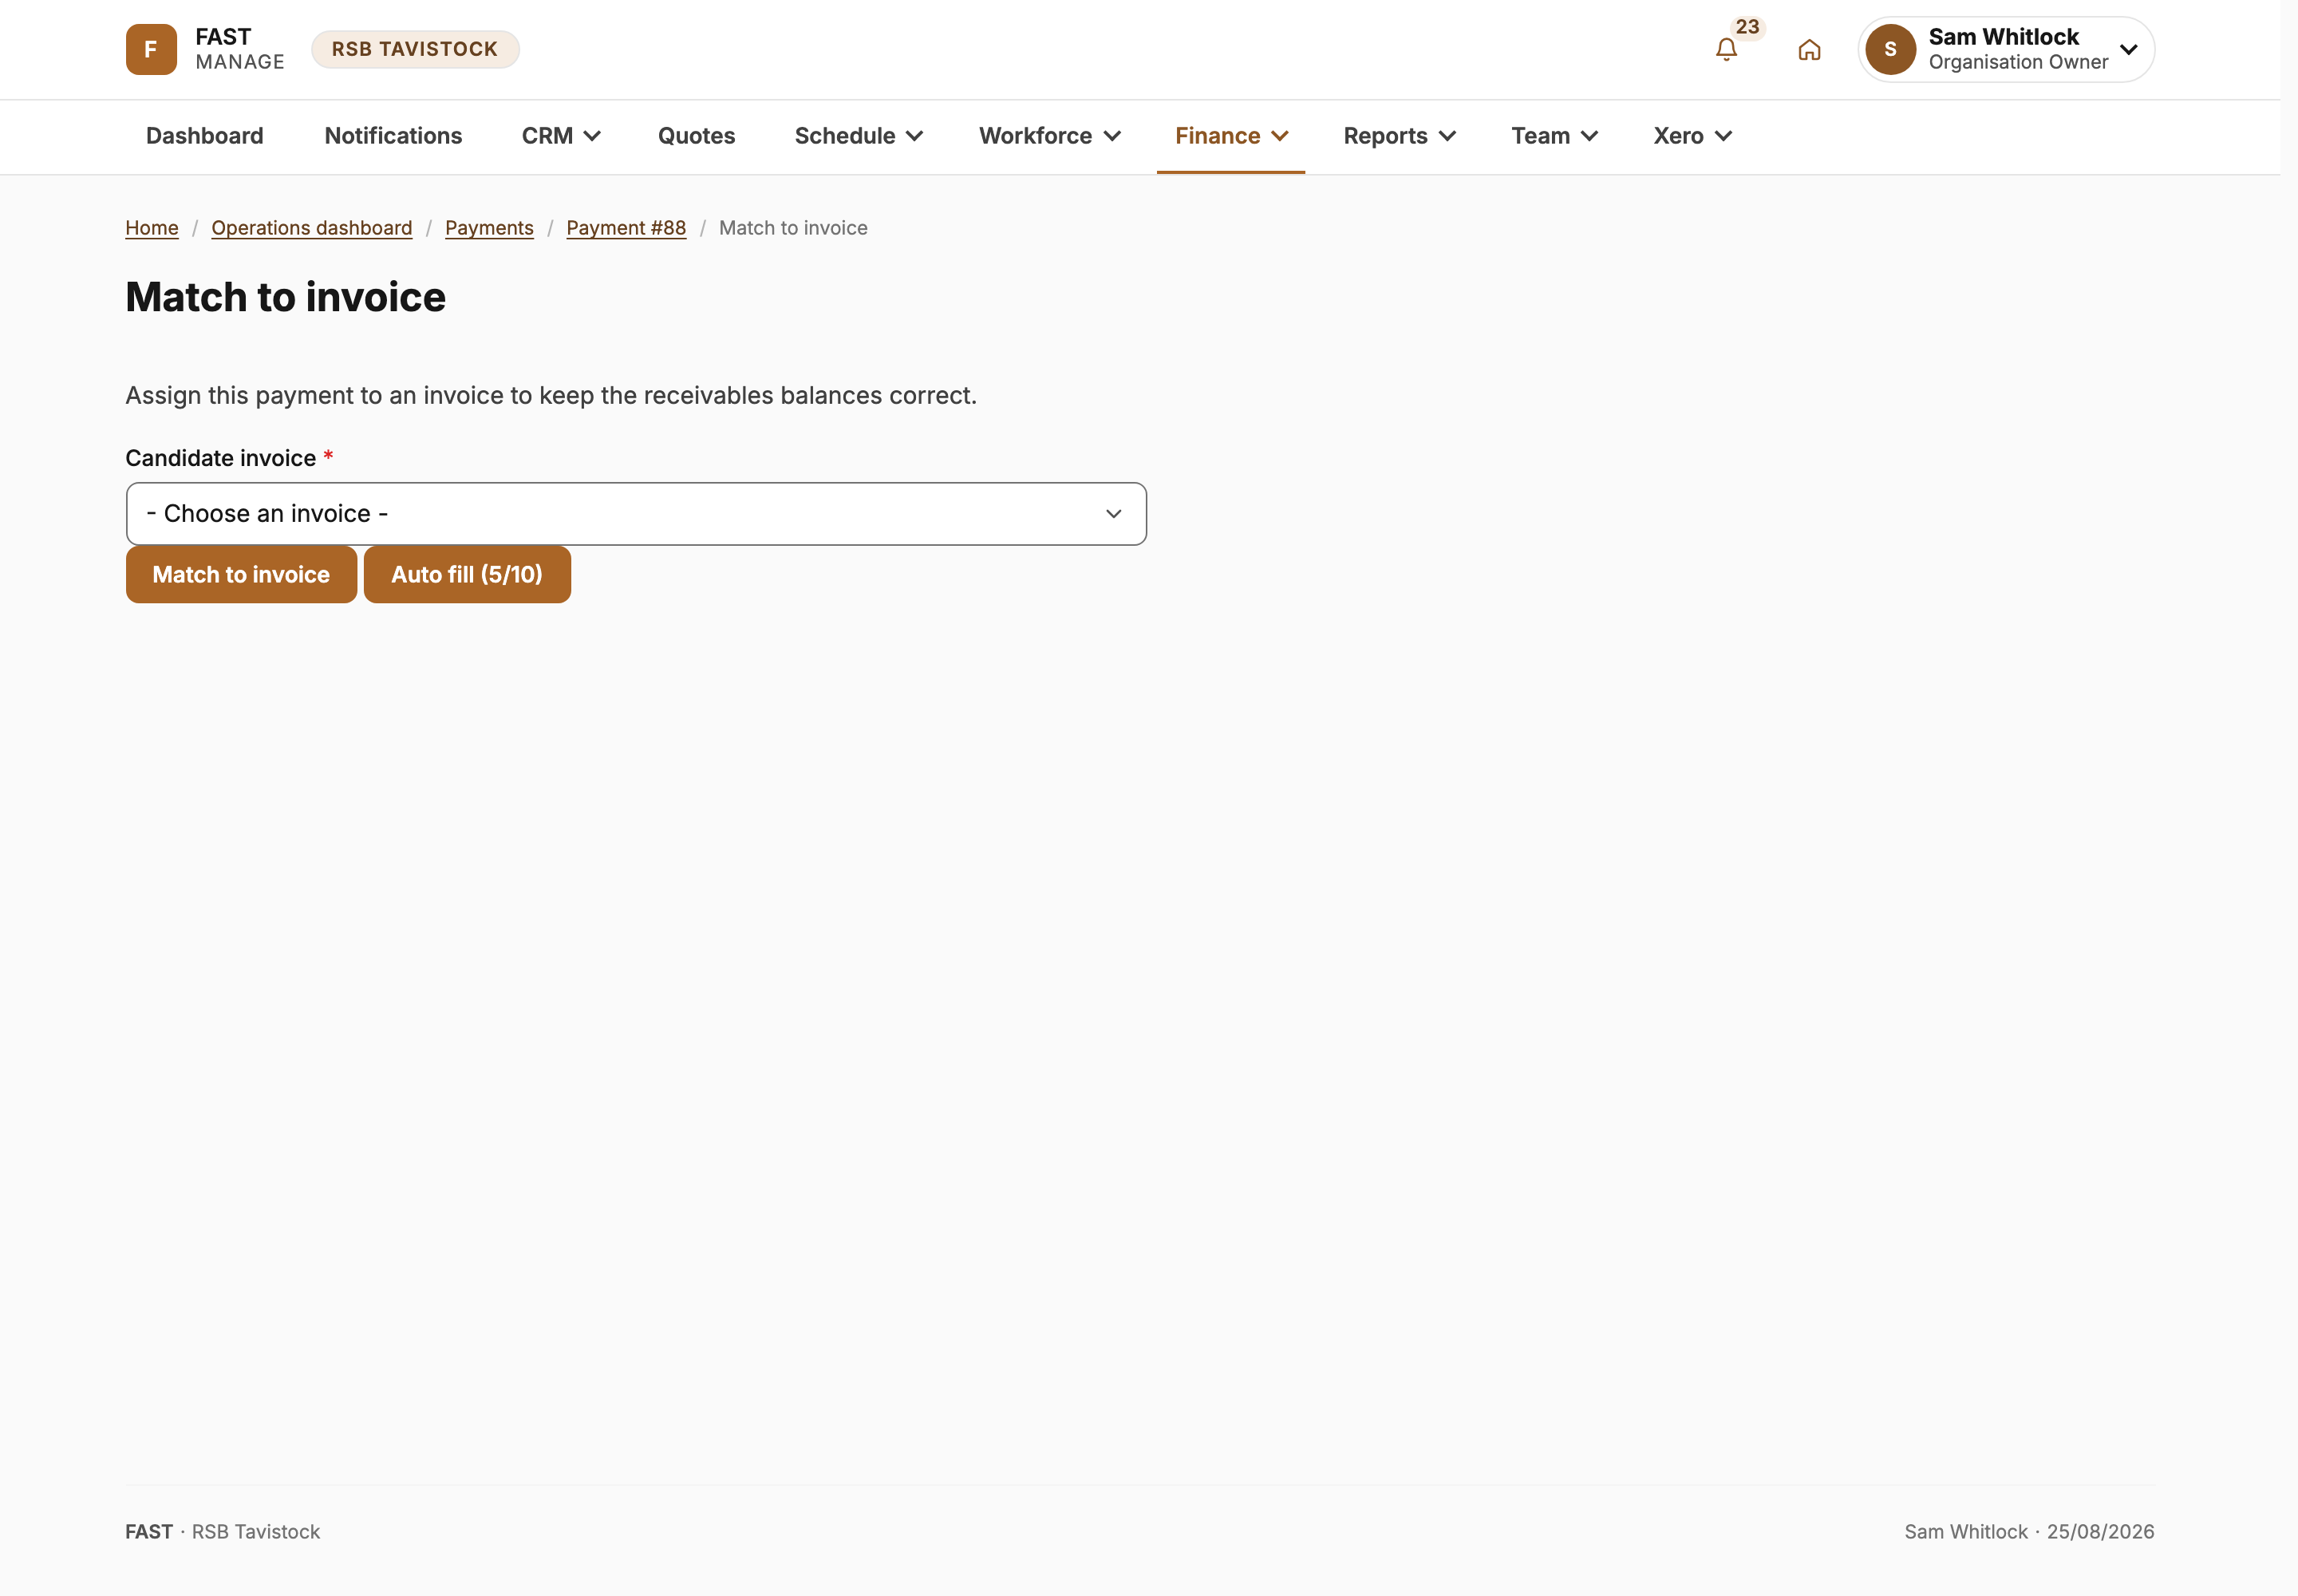Click the Auto fill (5/10) button
This screenshot has width=2298, height=1596.
click(467, 574)
